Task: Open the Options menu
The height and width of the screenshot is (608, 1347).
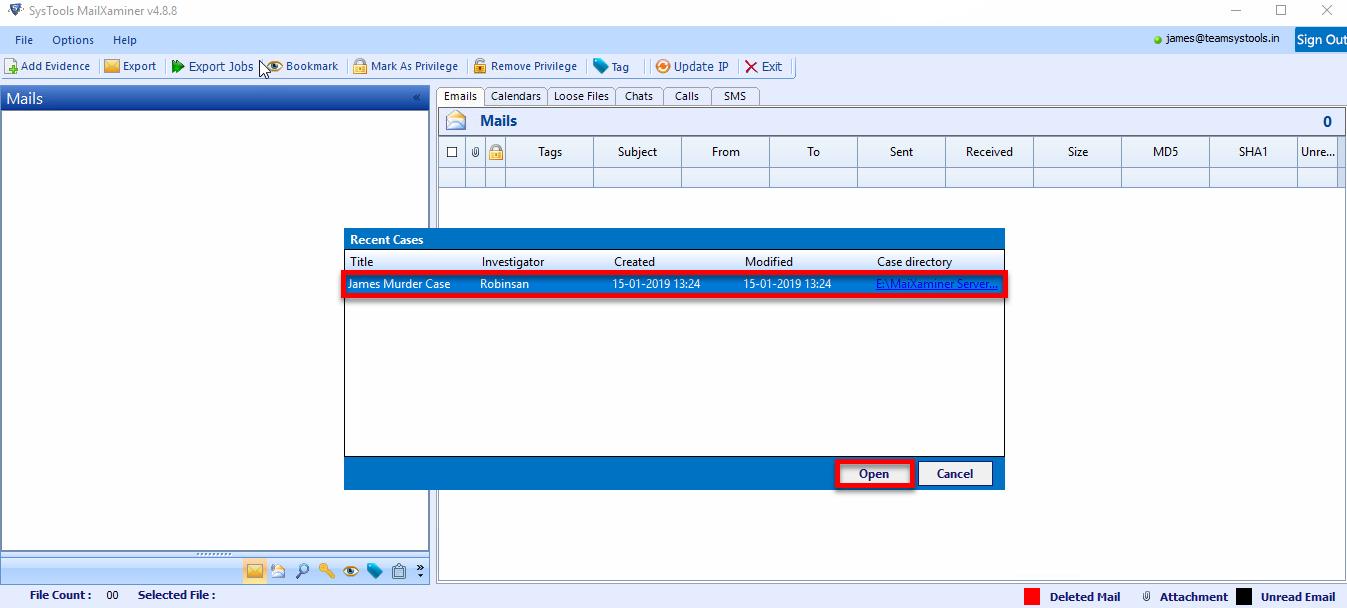Action: pyautogui.click(x=73, y=40)
